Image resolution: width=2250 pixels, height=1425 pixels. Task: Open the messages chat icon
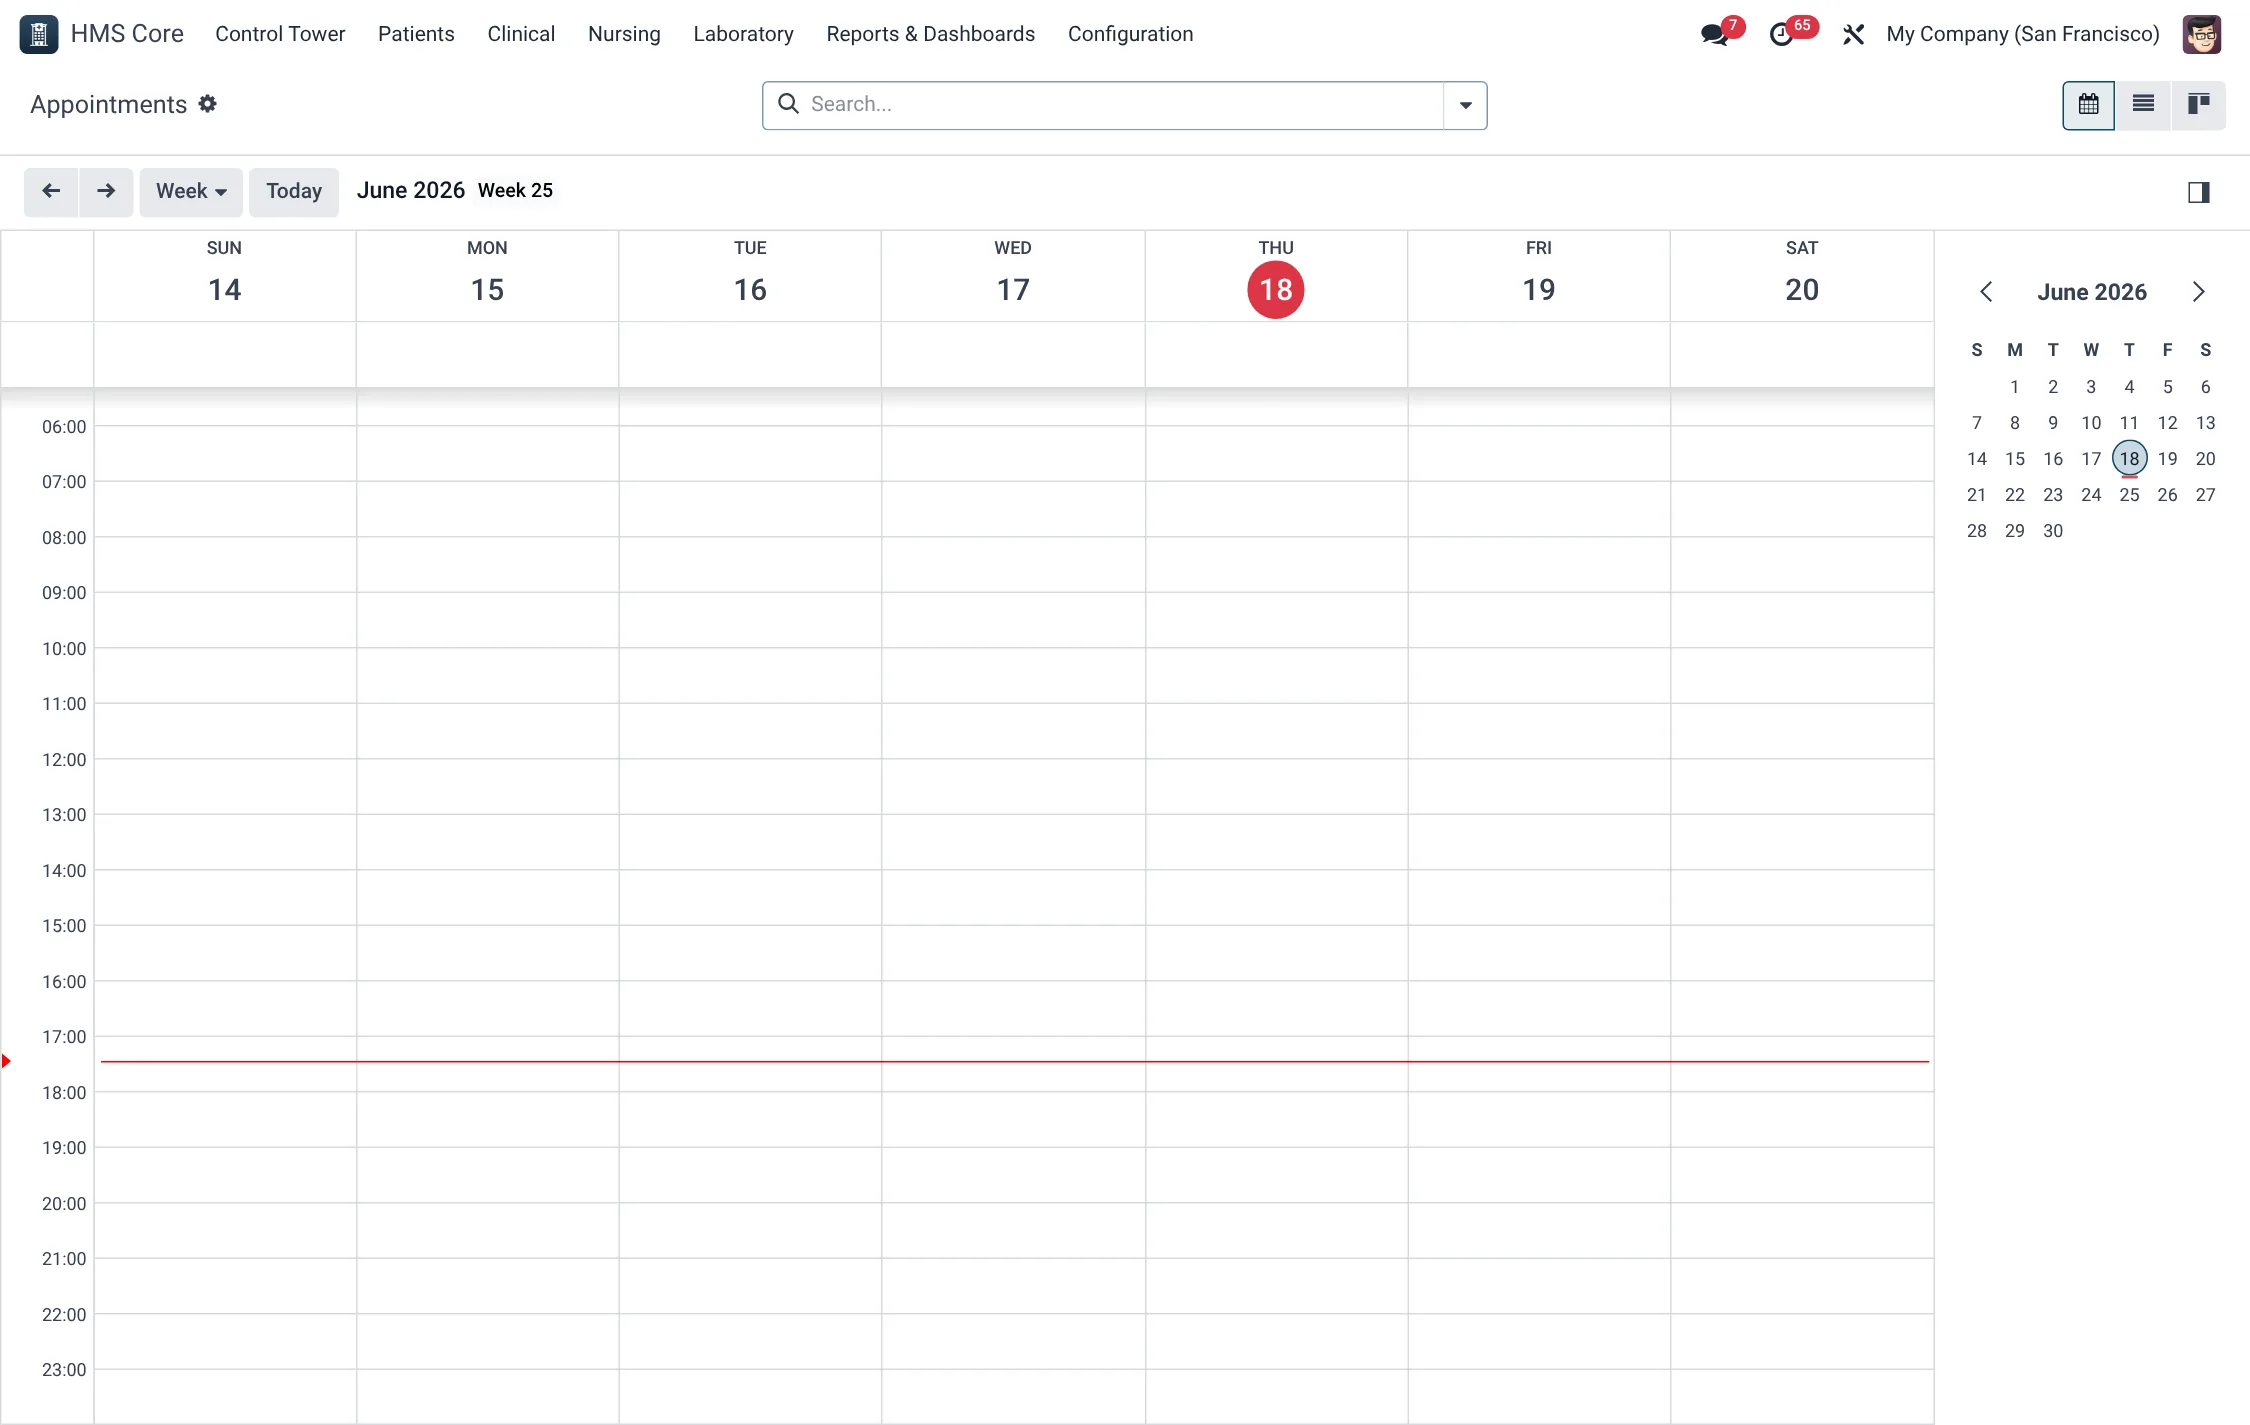pyautogui.click(x=1714, y=35)
